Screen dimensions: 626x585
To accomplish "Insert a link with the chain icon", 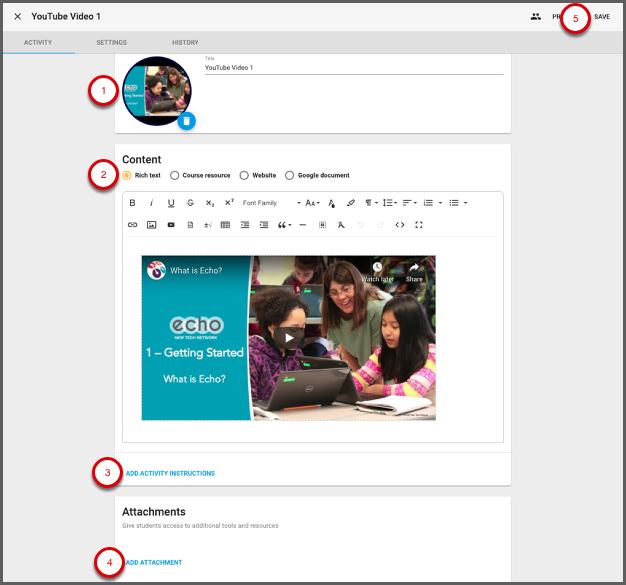I will (x=132, y=225).
